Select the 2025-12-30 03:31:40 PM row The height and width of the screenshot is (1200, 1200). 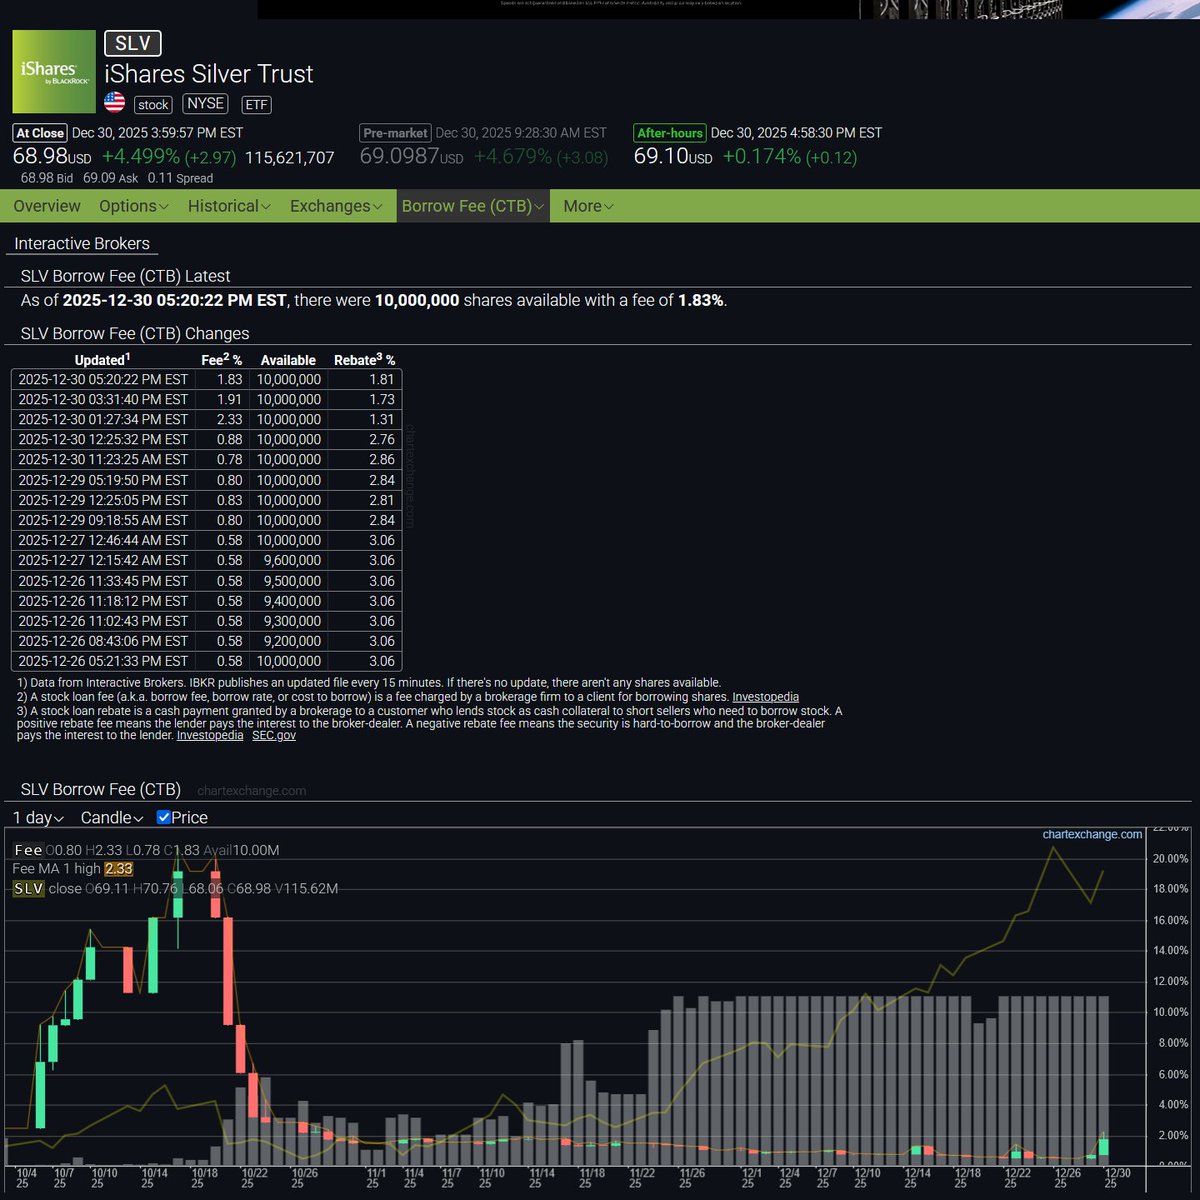[206, 399]
